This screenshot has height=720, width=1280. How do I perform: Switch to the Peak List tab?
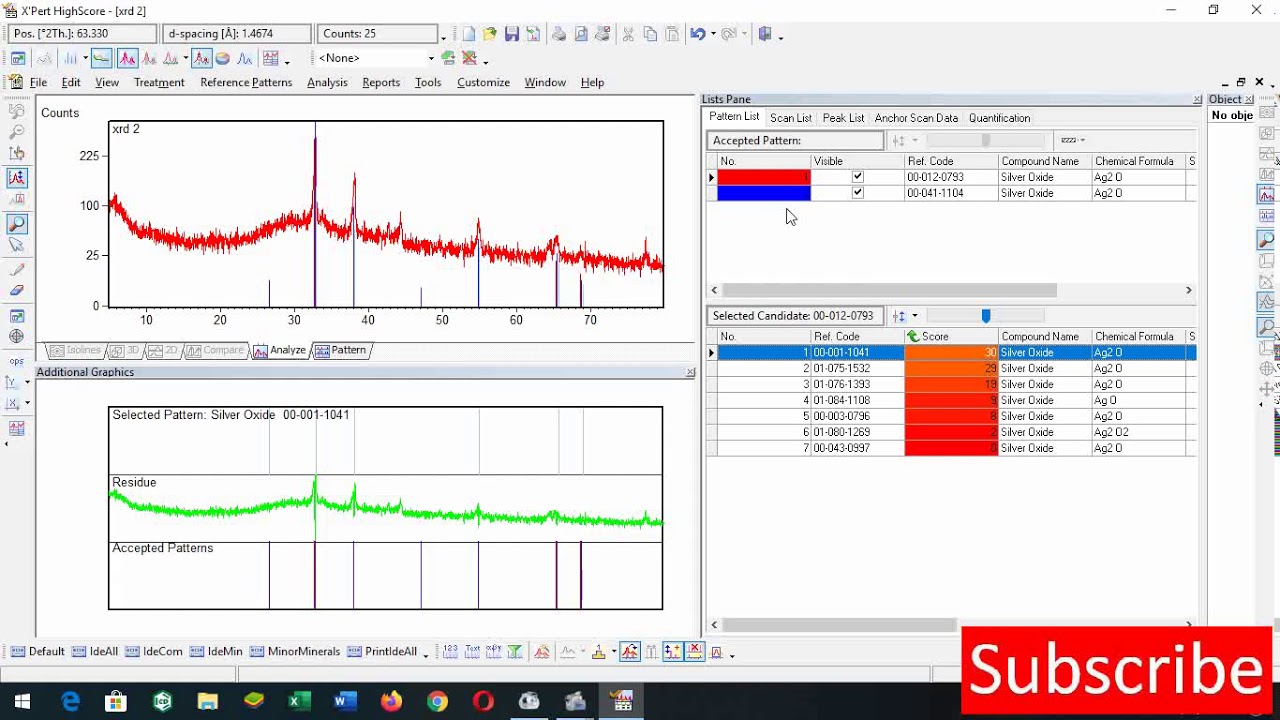tap(843, 118)
